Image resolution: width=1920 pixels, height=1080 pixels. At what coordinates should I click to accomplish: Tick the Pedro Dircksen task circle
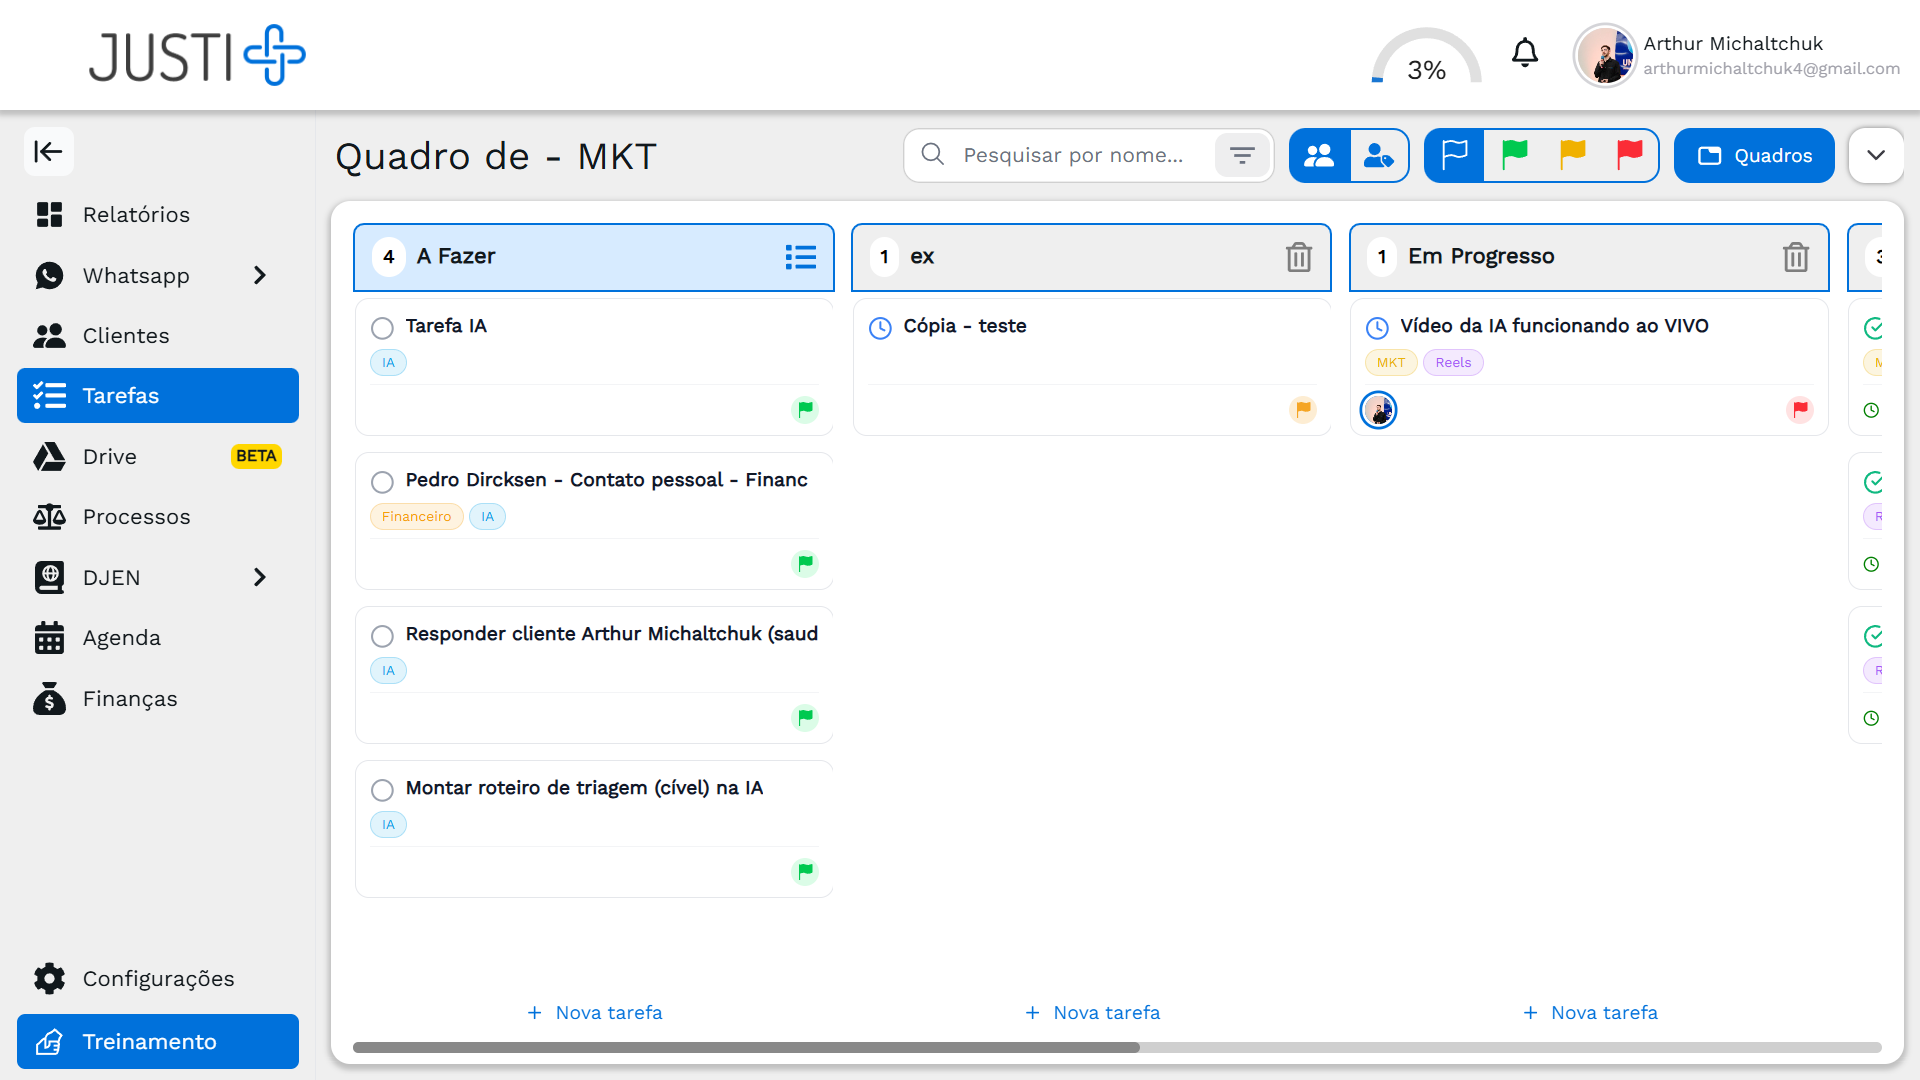(x=382, y=482)
